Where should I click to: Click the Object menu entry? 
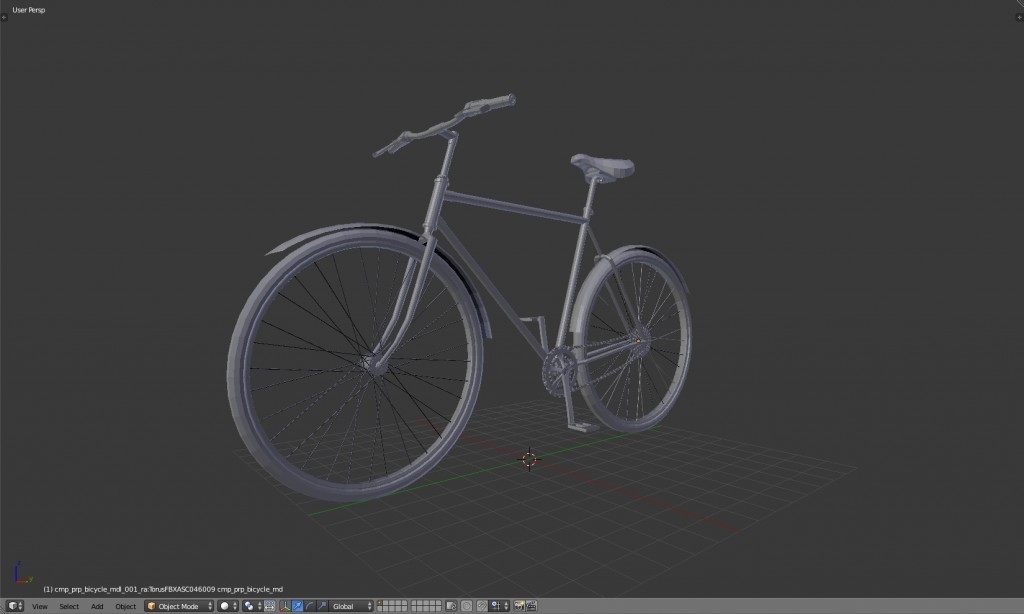(x=127, y=606)
